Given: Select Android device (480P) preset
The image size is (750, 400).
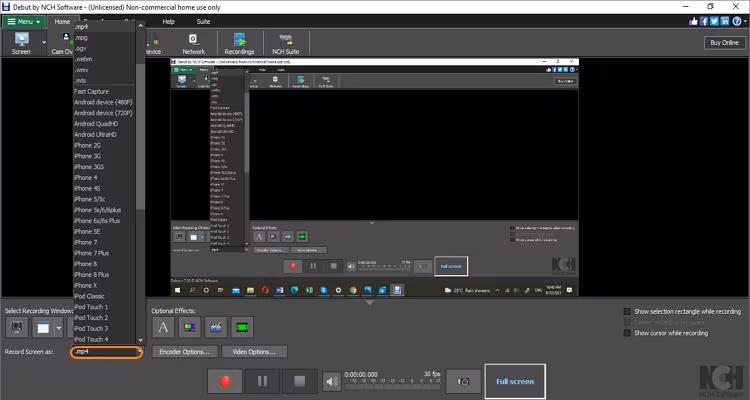Looking at the screenshot, I should click(x=104, y=102).
